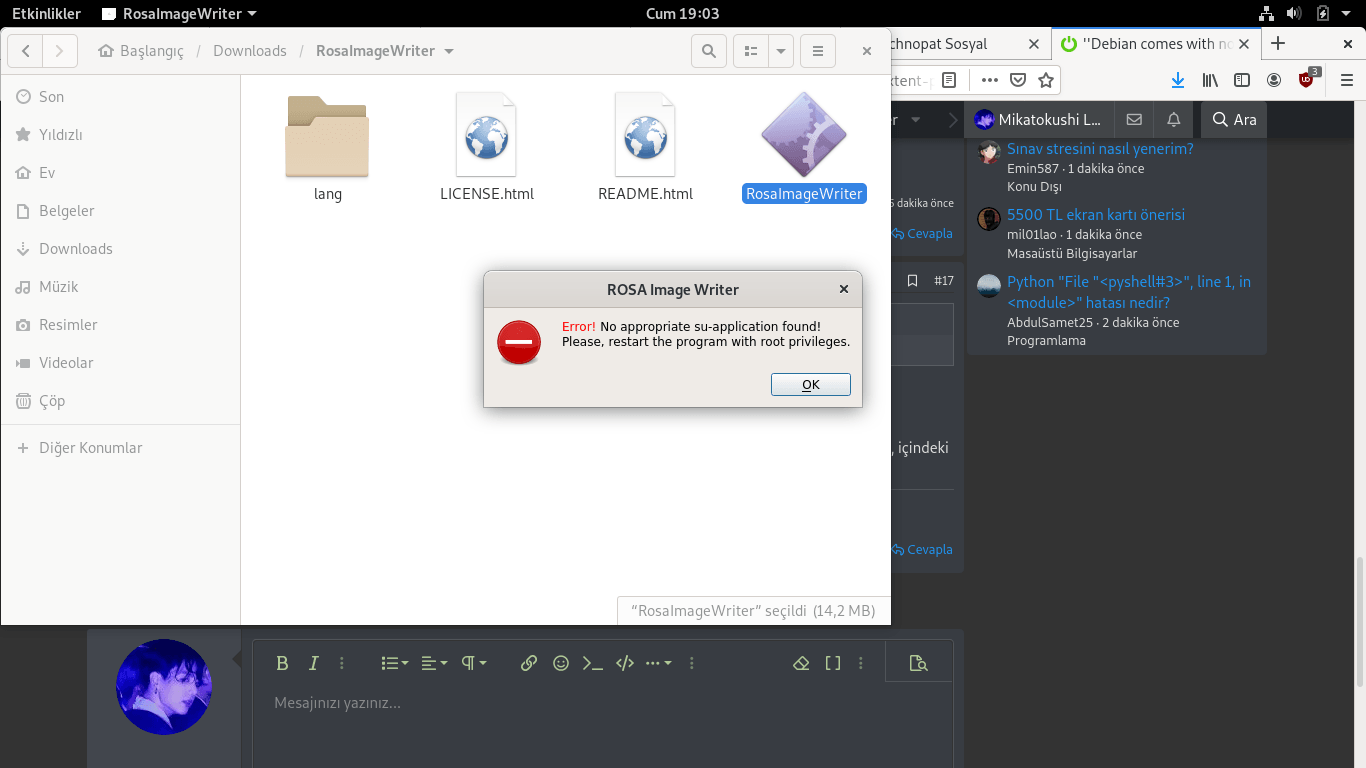Open the view options dropdown in file manager
The image size is (1366, 768).
tap(781, 51)
